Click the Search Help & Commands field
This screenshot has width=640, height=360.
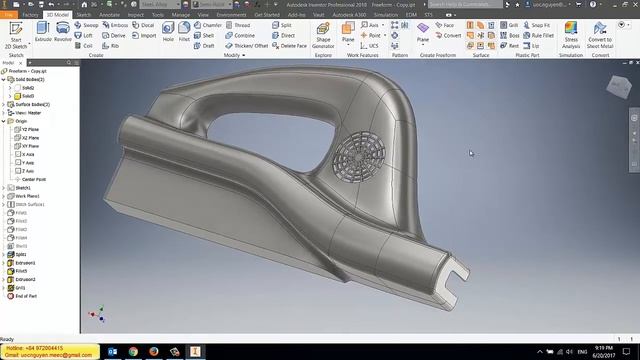(465, 4)
